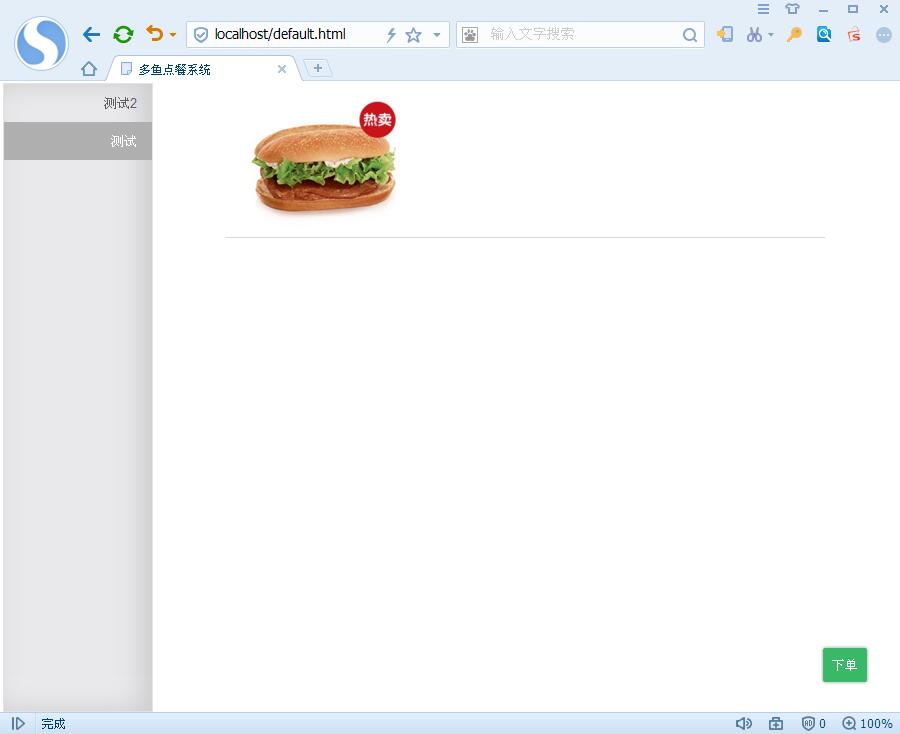
Task: Open the skin (shirt) icon
Action: point(793,9)
